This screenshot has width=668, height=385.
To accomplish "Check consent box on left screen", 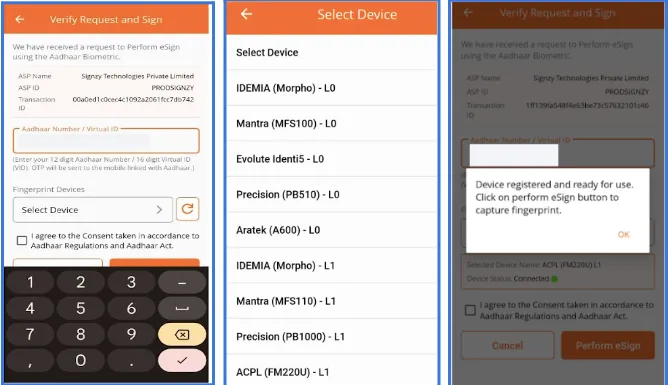I will pyautogui.click(x=22, y=241).
